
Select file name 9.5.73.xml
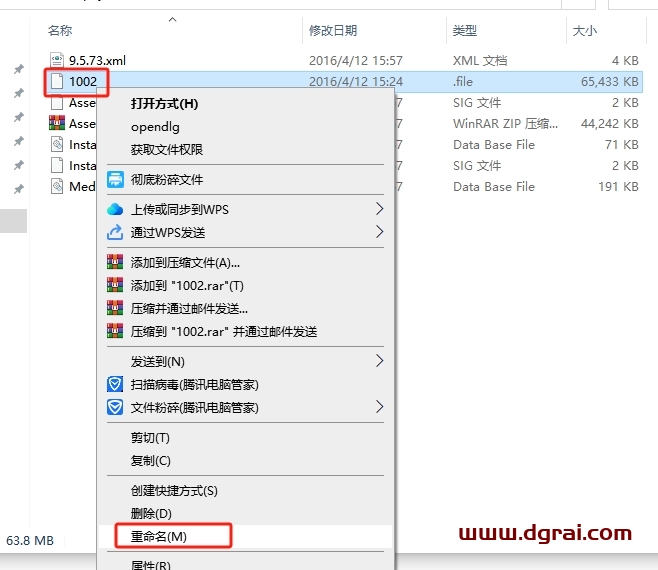pos(97,60)
